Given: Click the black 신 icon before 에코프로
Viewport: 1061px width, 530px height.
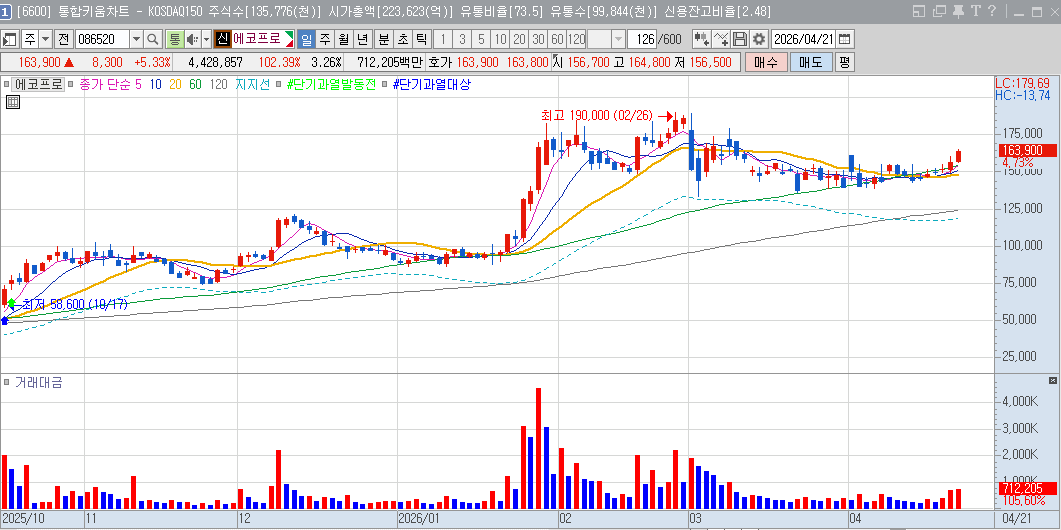Looking at the screenshot, I should coord(223,39).
